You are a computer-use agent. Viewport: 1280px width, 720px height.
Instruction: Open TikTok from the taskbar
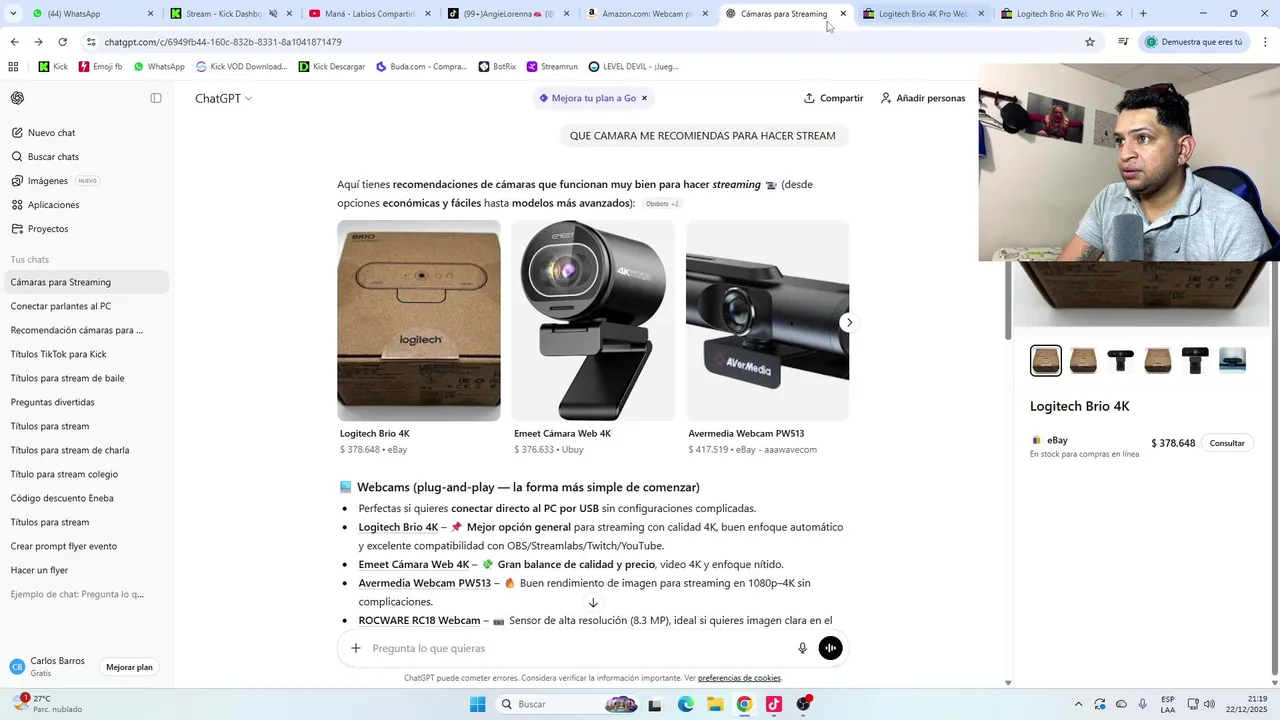coord(774,704)
